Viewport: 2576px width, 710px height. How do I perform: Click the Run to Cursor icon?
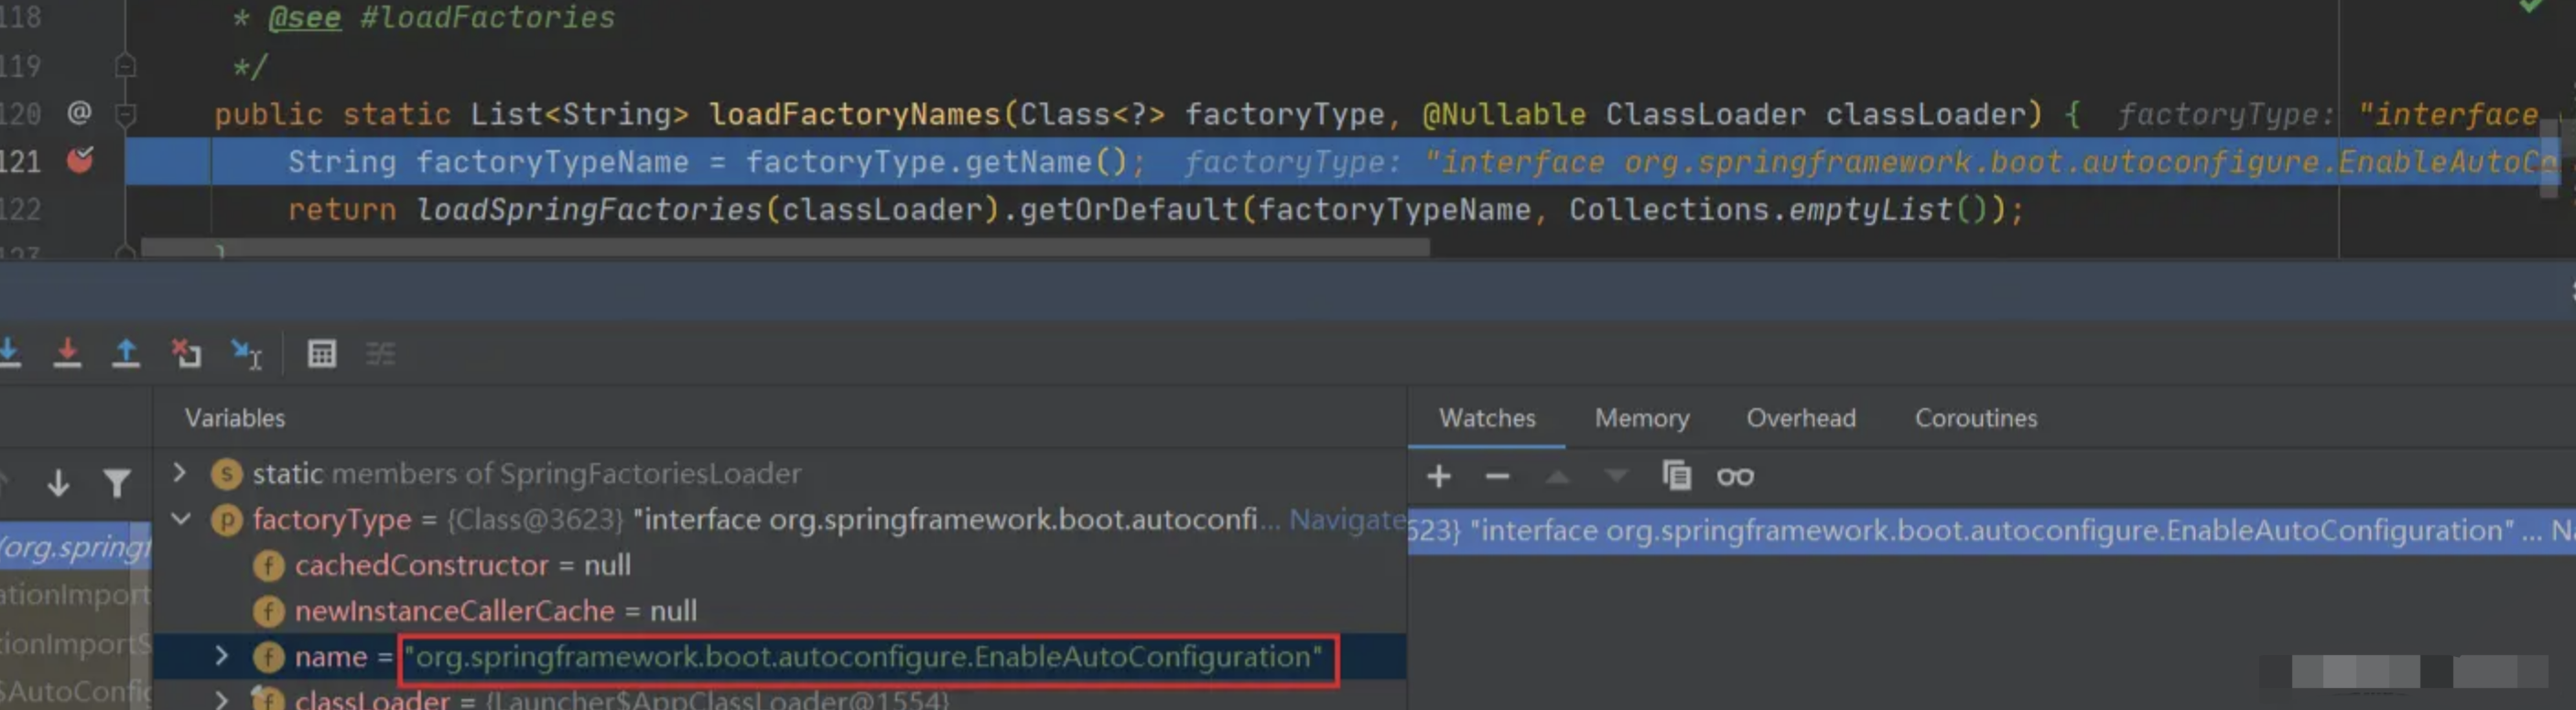(x=246, y=353)
